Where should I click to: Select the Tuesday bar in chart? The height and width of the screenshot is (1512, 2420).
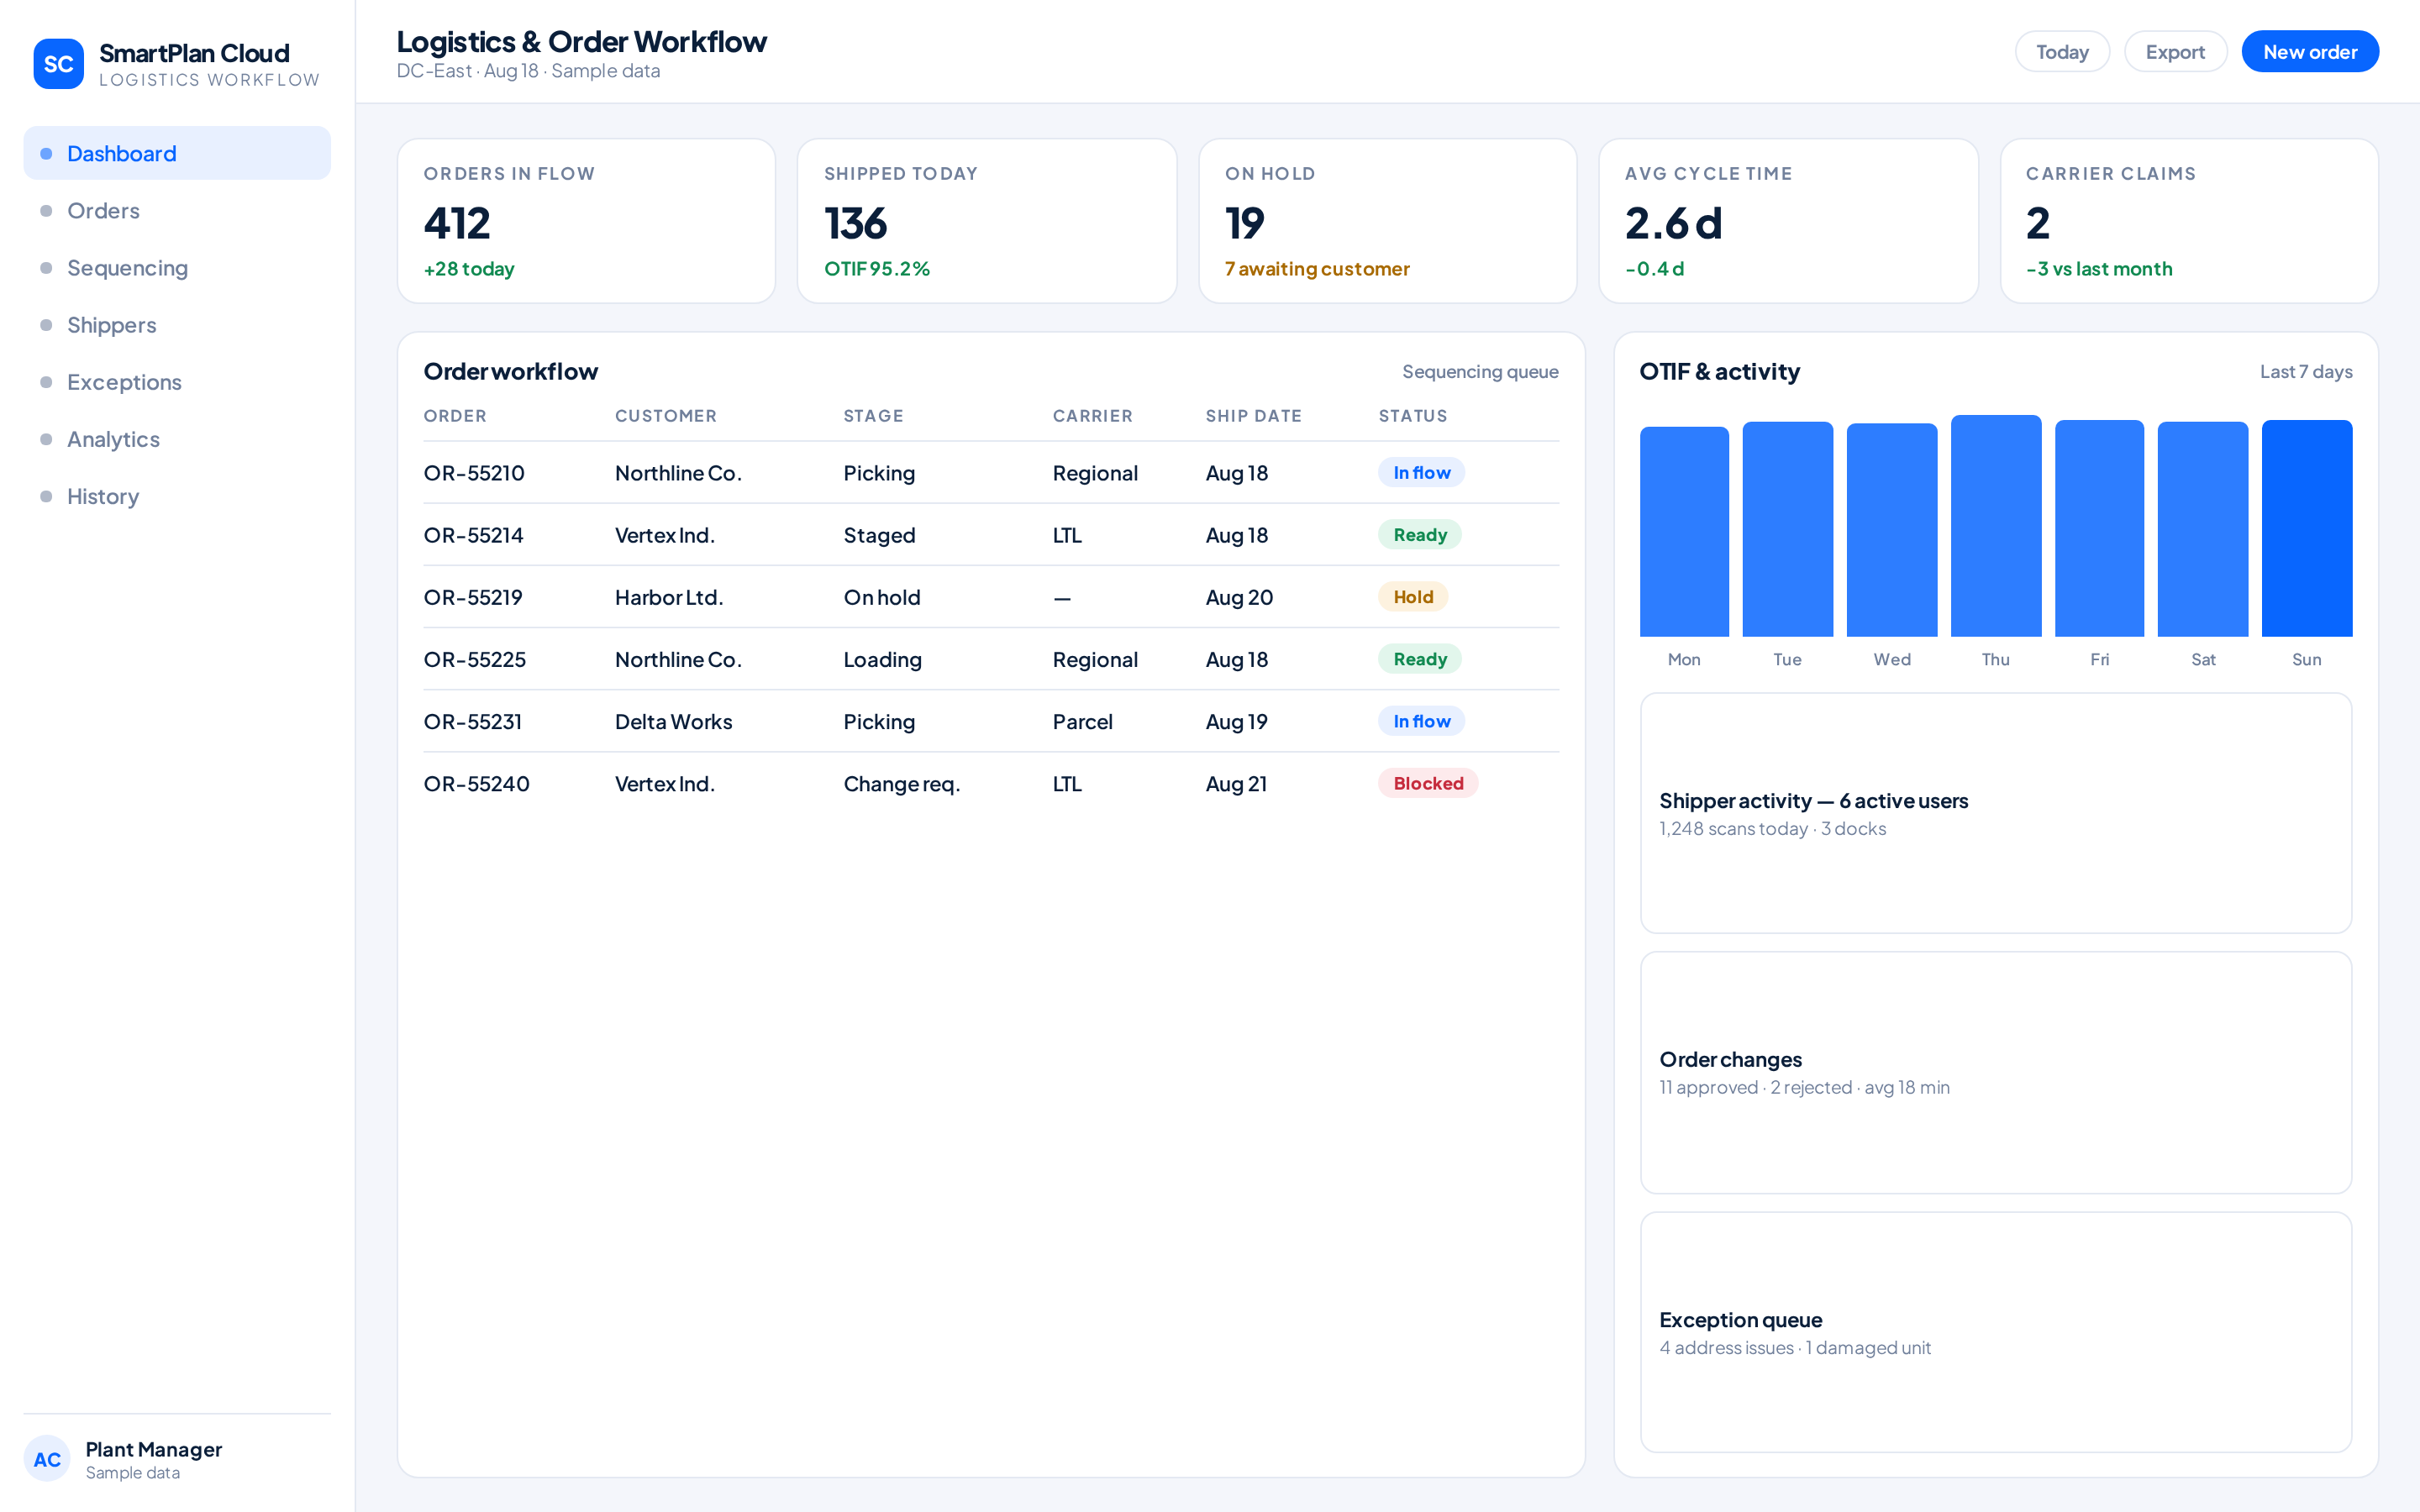[x=1787, y=529]
